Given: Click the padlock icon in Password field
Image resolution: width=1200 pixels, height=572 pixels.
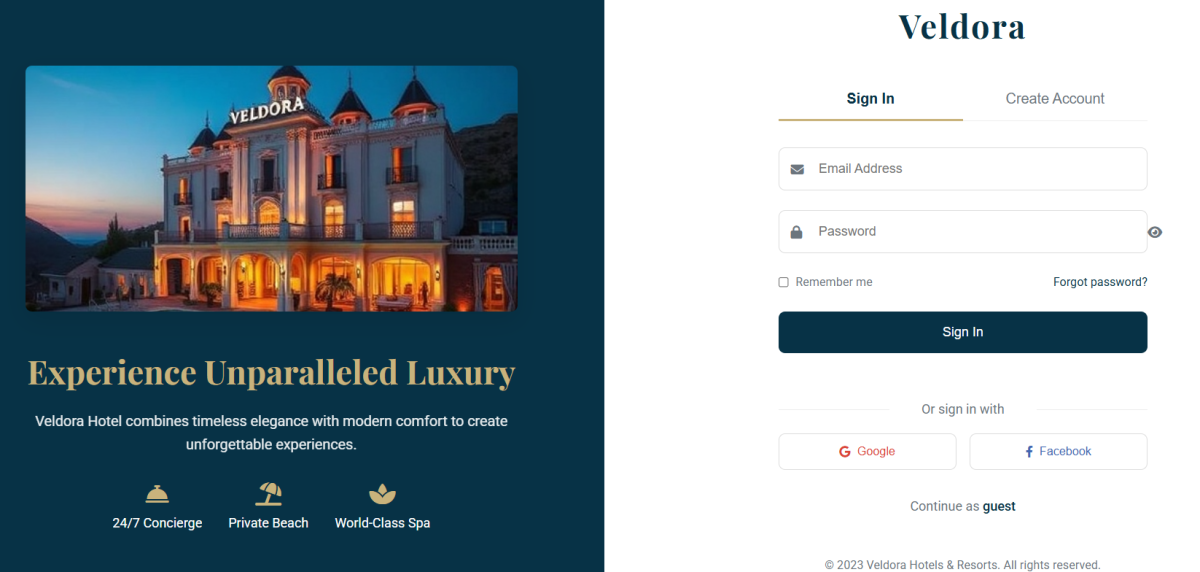Looking at the screenshot, I should (x=797, y=232).
